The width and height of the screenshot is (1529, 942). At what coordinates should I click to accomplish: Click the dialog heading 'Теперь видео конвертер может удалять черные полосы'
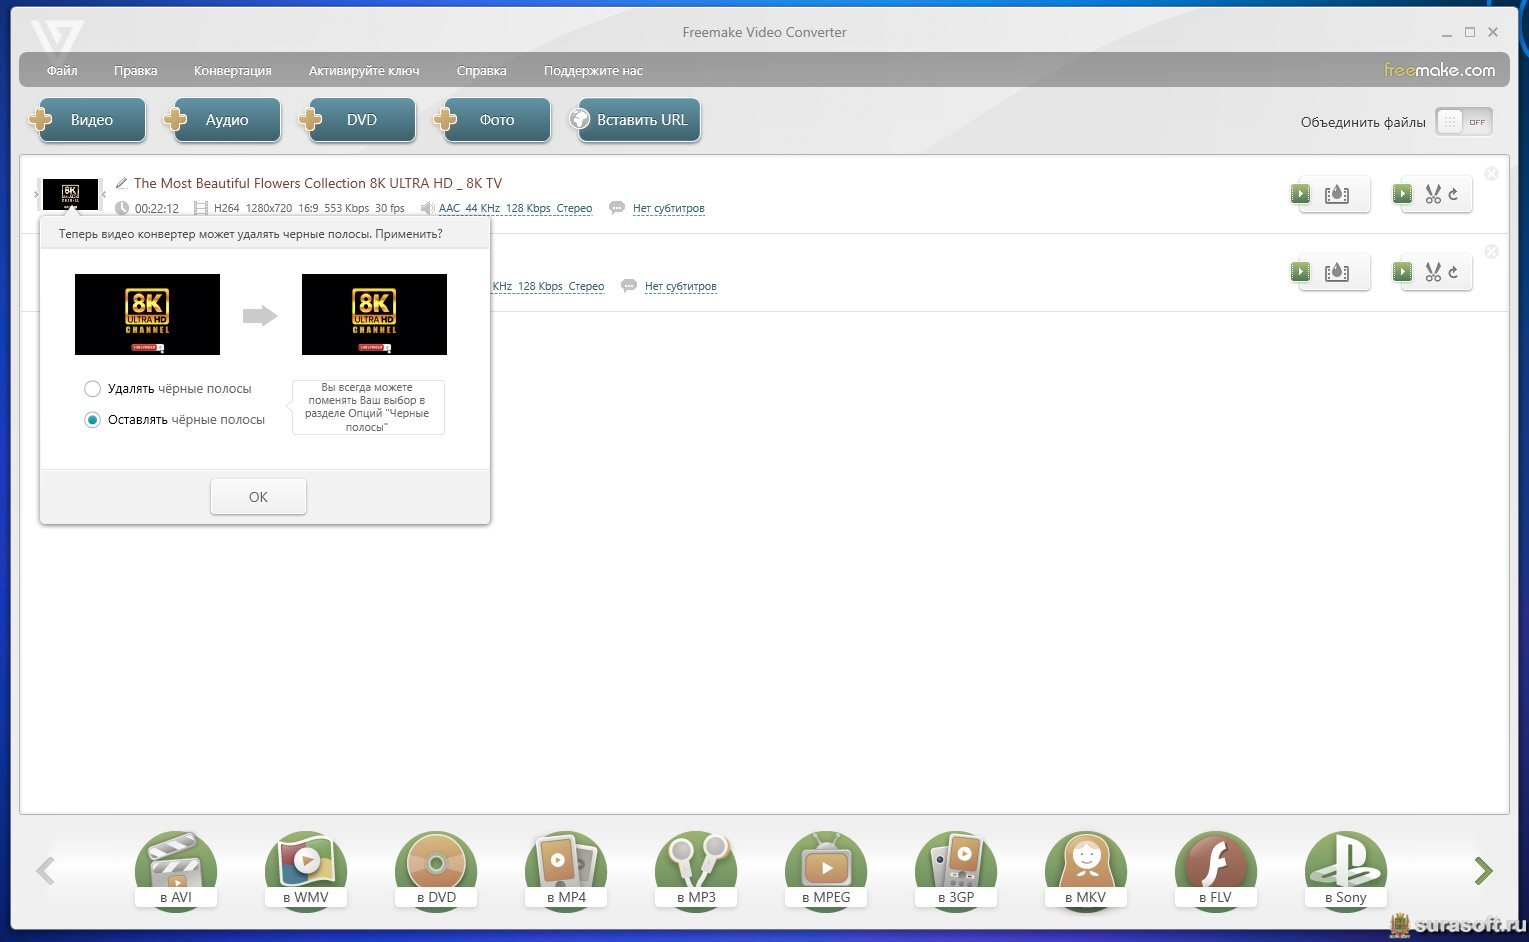click(x=250, y=234)
